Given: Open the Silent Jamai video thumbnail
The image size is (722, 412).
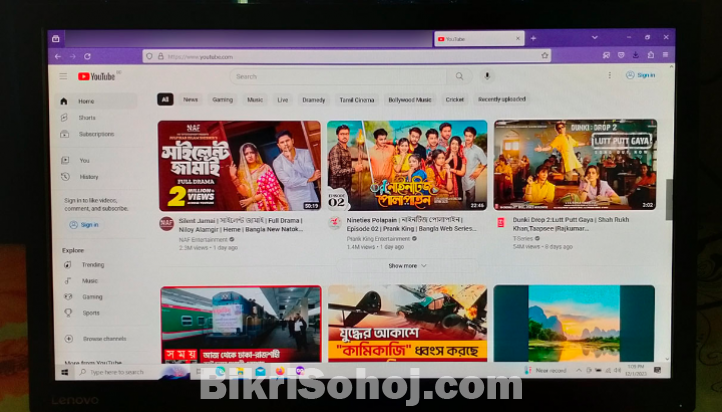Looking at the screenshot, I should coord(239,166).
